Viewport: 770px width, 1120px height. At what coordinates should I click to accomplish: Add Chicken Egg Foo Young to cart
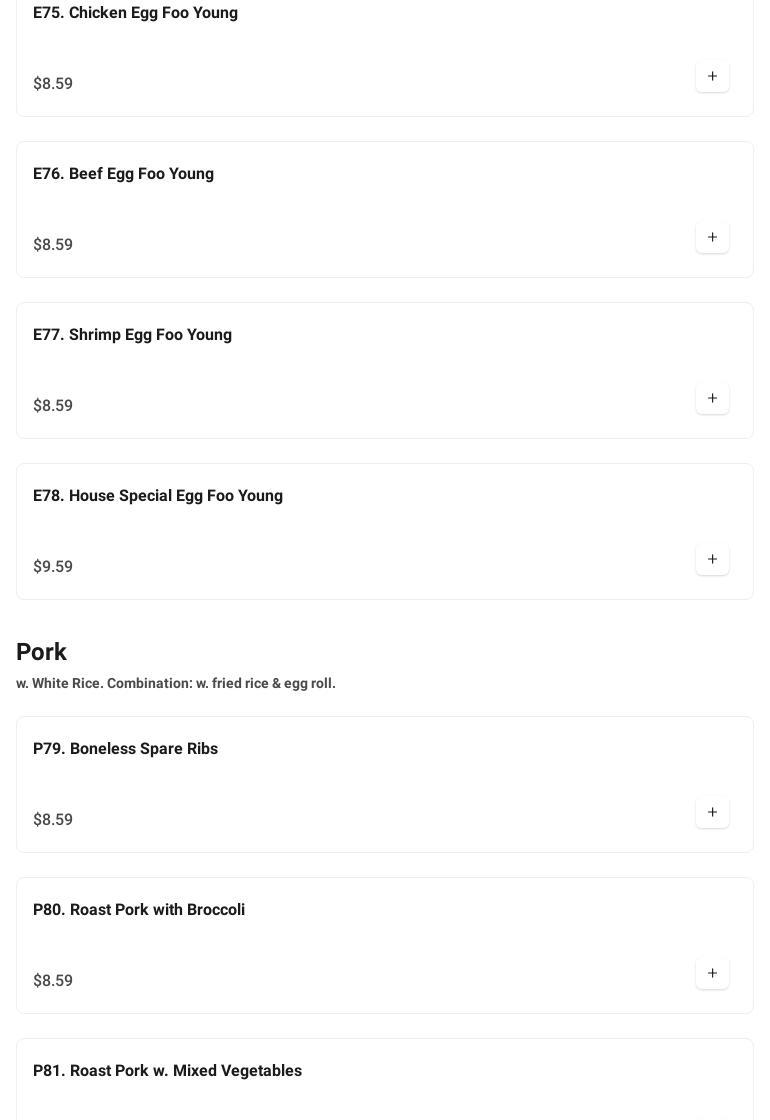tap(712, 77)
